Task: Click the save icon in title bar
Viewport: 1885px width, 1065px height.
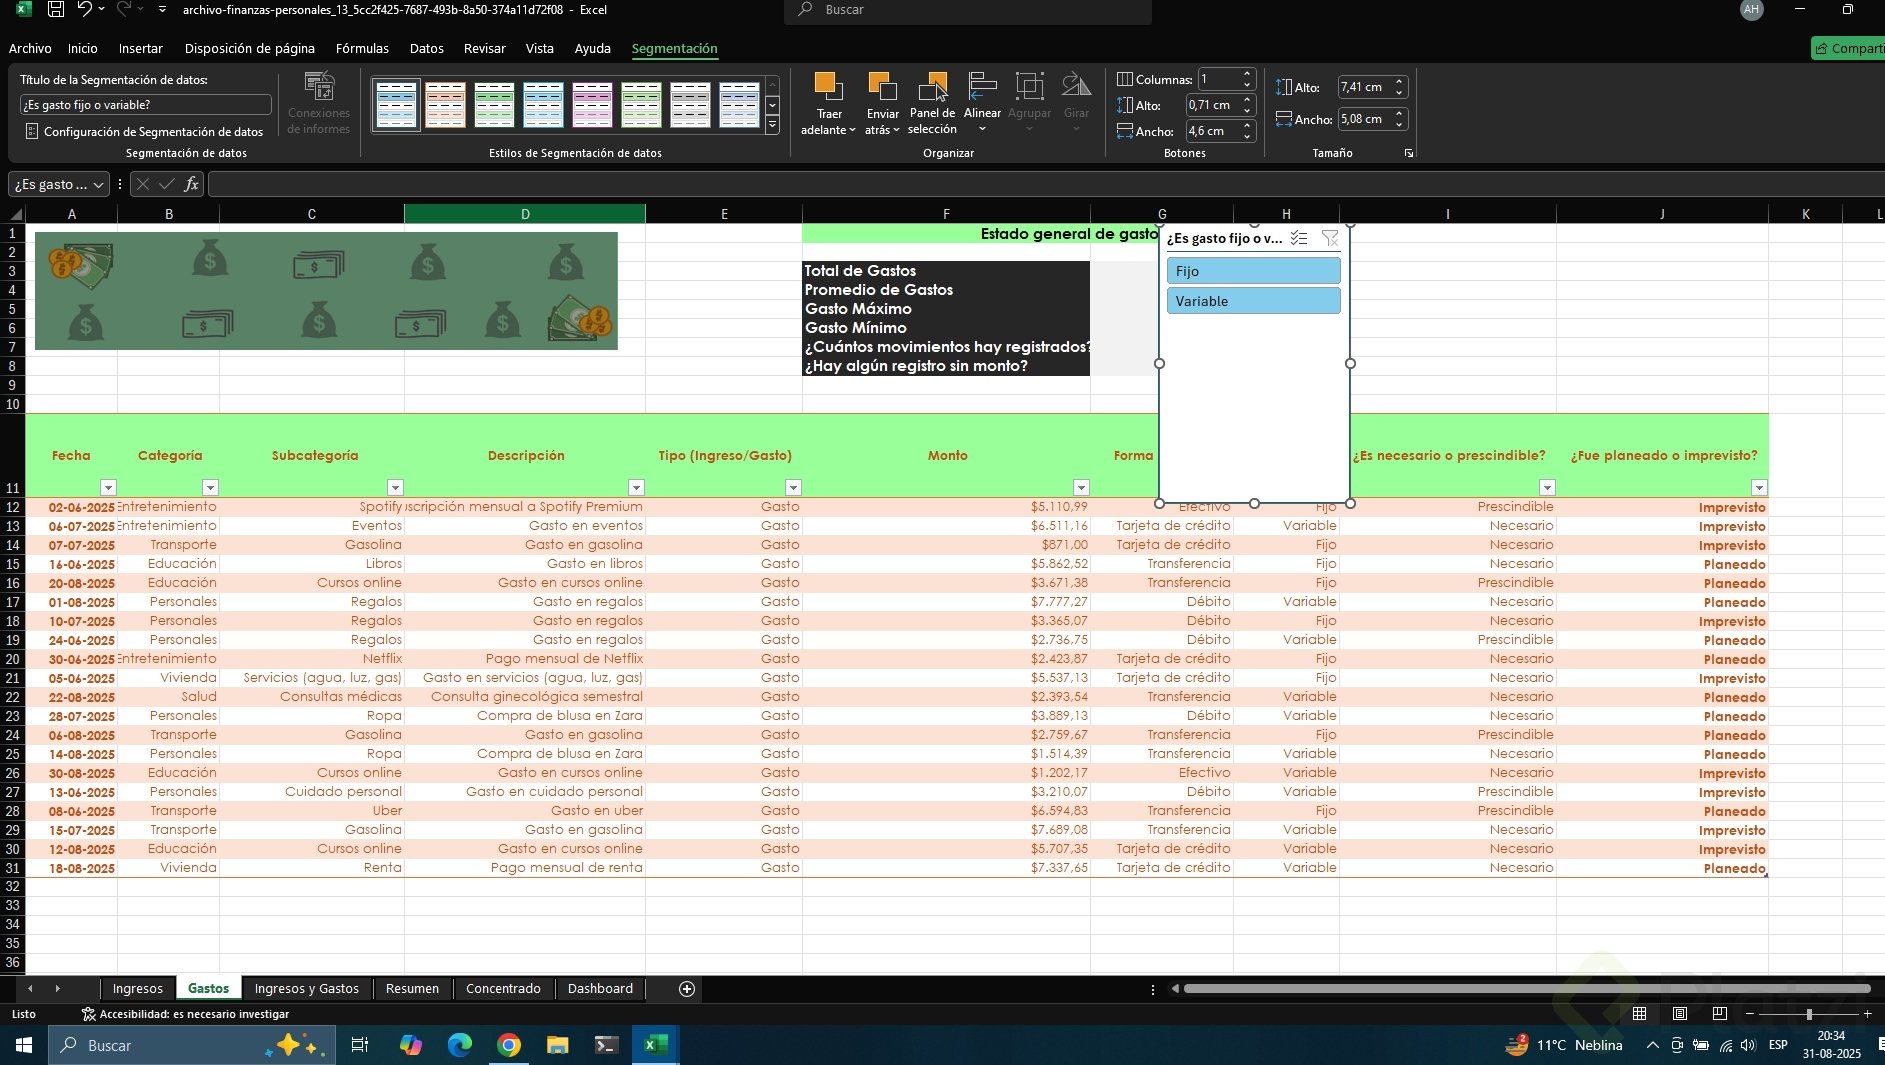Action: coord(56,10)
